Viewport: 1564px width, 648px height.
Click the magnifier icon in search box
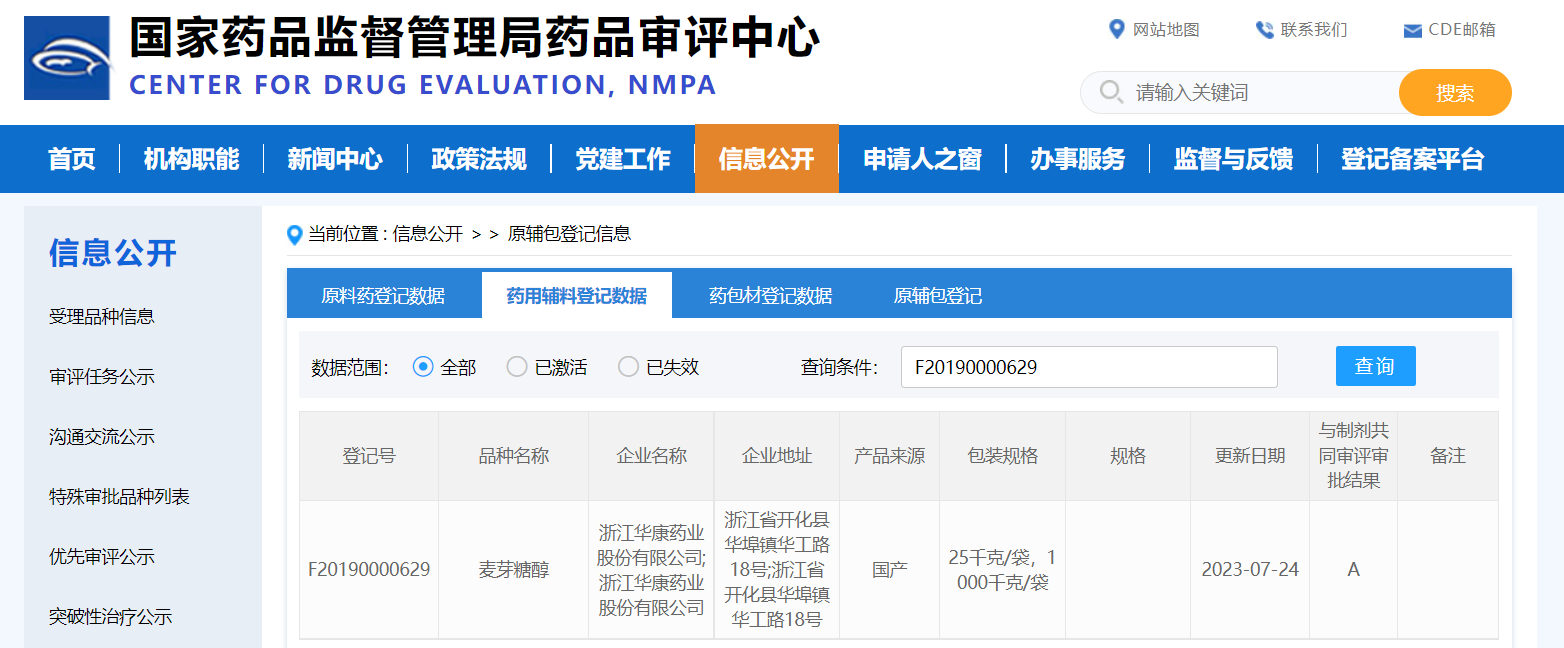coord(1110,93)
